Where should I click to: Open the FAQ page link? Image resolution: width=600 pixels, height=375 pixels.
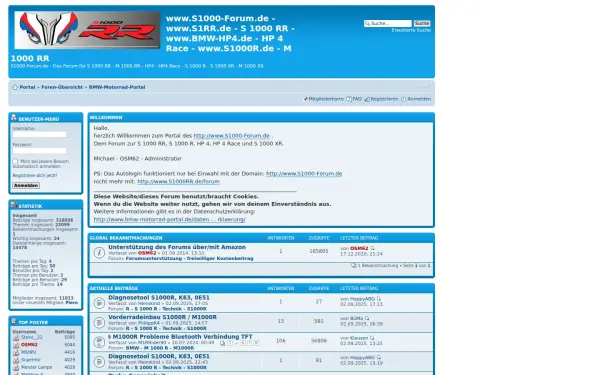click(x=357, y=99)
